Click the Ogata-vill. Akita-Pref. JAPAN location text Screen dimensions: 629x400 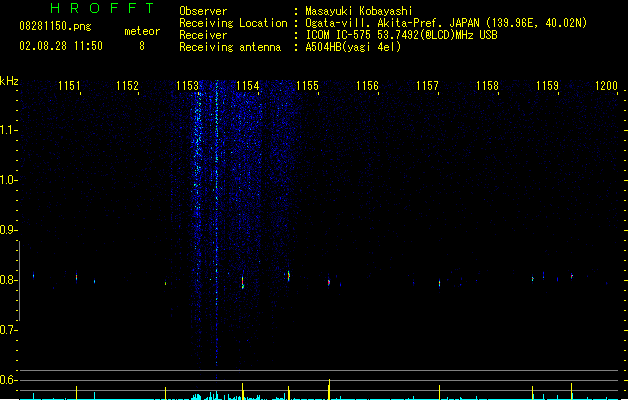[x=446, y=23]
